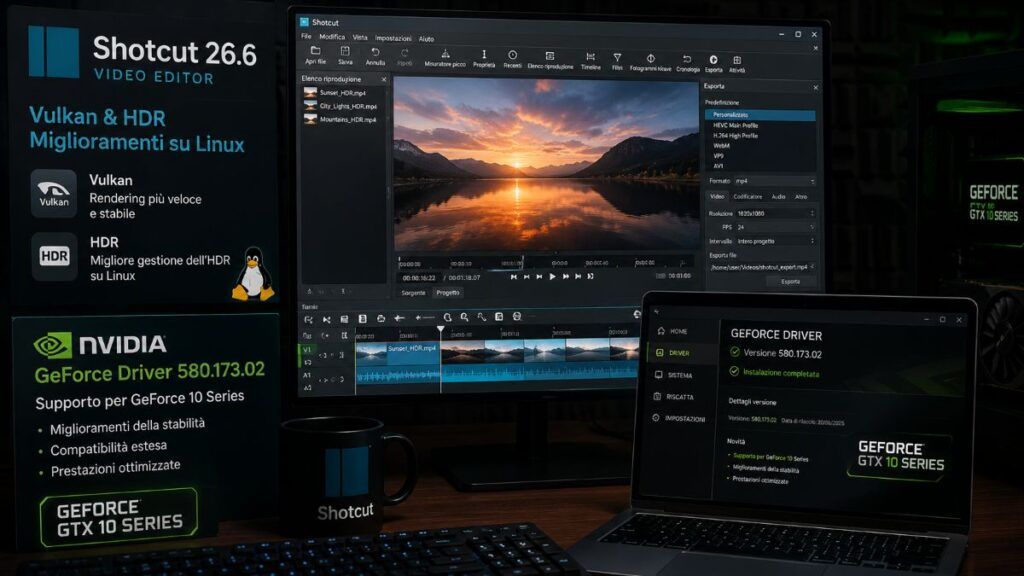This screenshot has width=1024, height=576.
Task: Click the Shotcut logo in title bar
Action: point(304,22)
